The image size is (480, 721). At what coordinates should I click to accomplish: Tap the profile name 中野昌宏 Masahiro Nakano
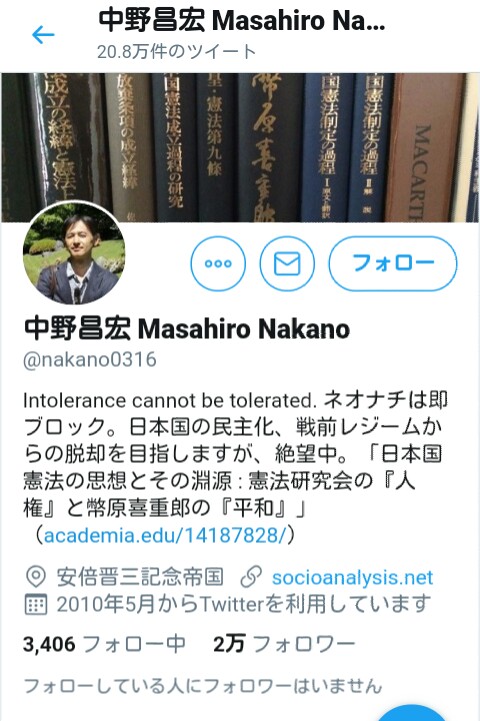click(187, 329)
